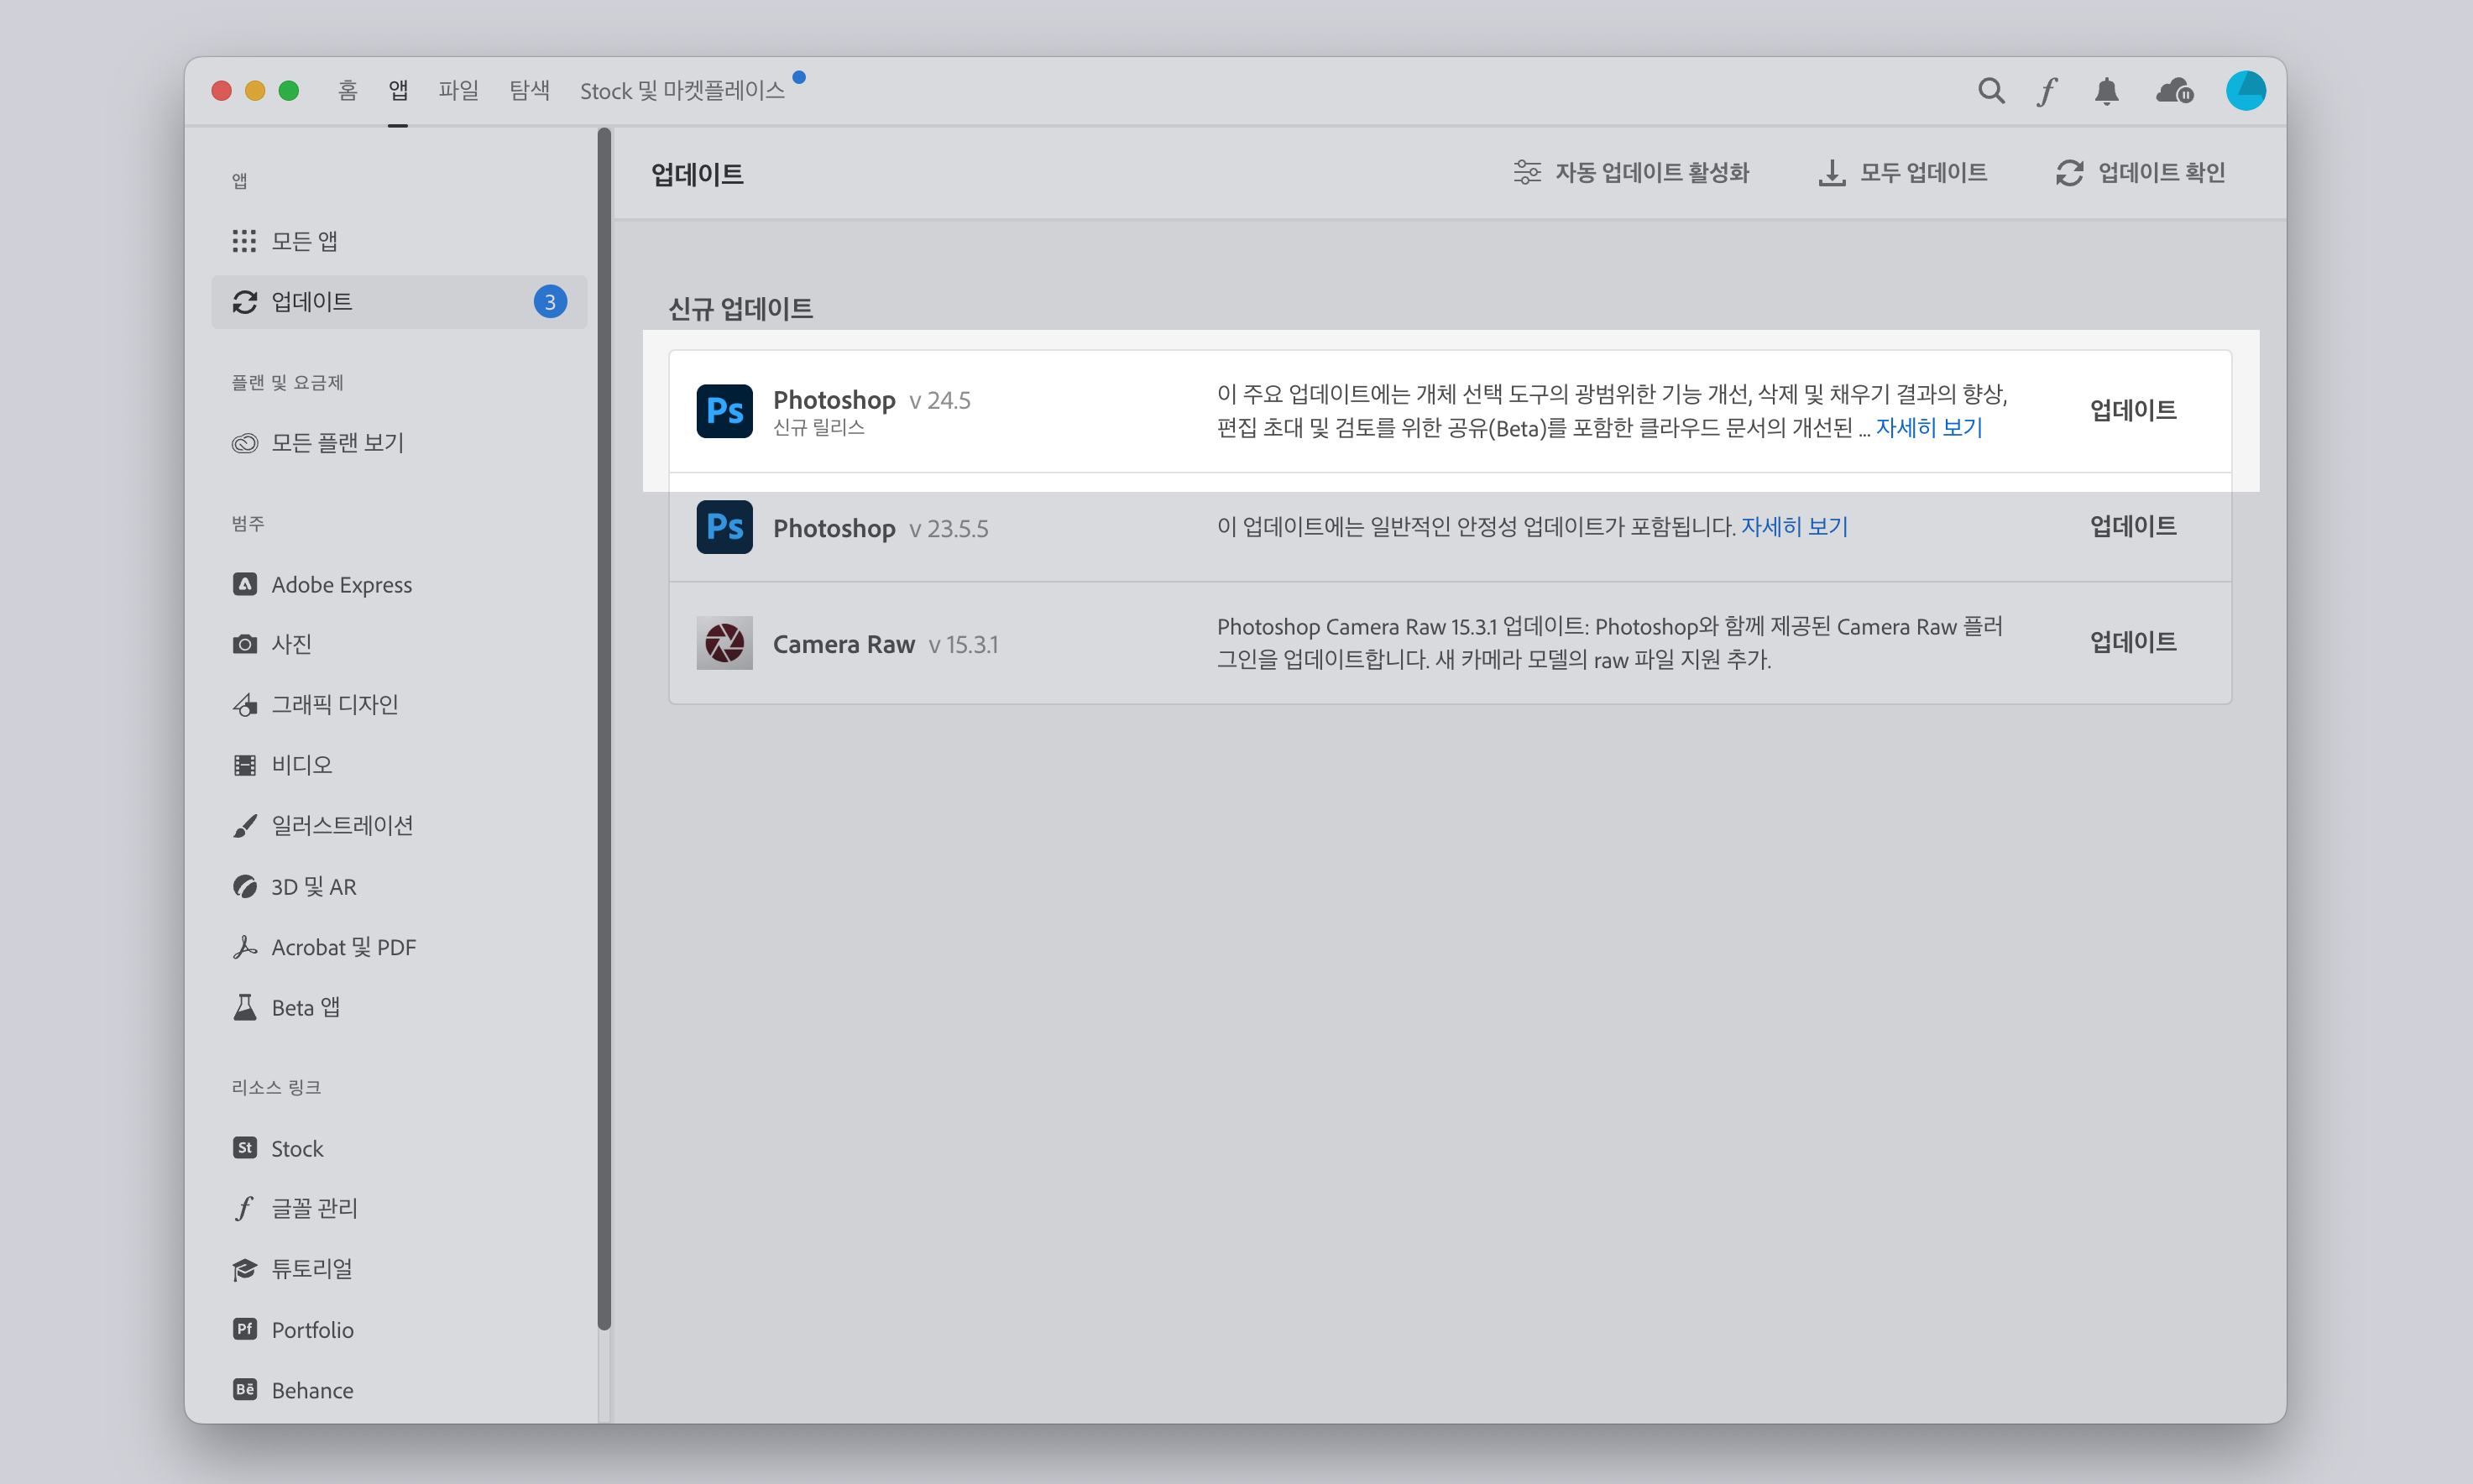Open the search magnifier icon
2473x1484 pixels.
[1991, 91]
